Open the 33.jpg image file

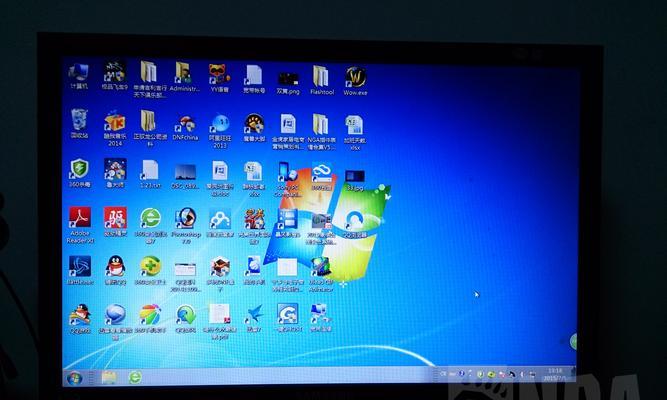click(x=354, y=178)
